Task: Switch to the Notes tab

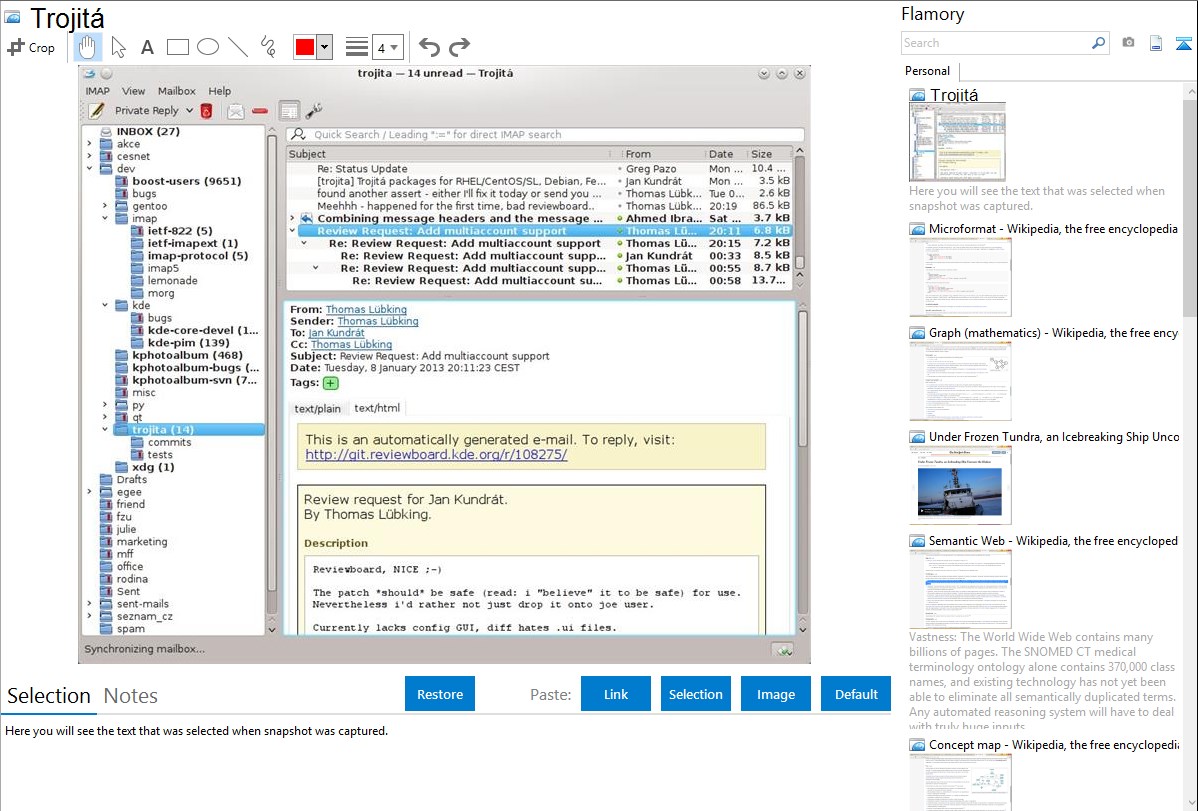Action: tap(130, 696)
